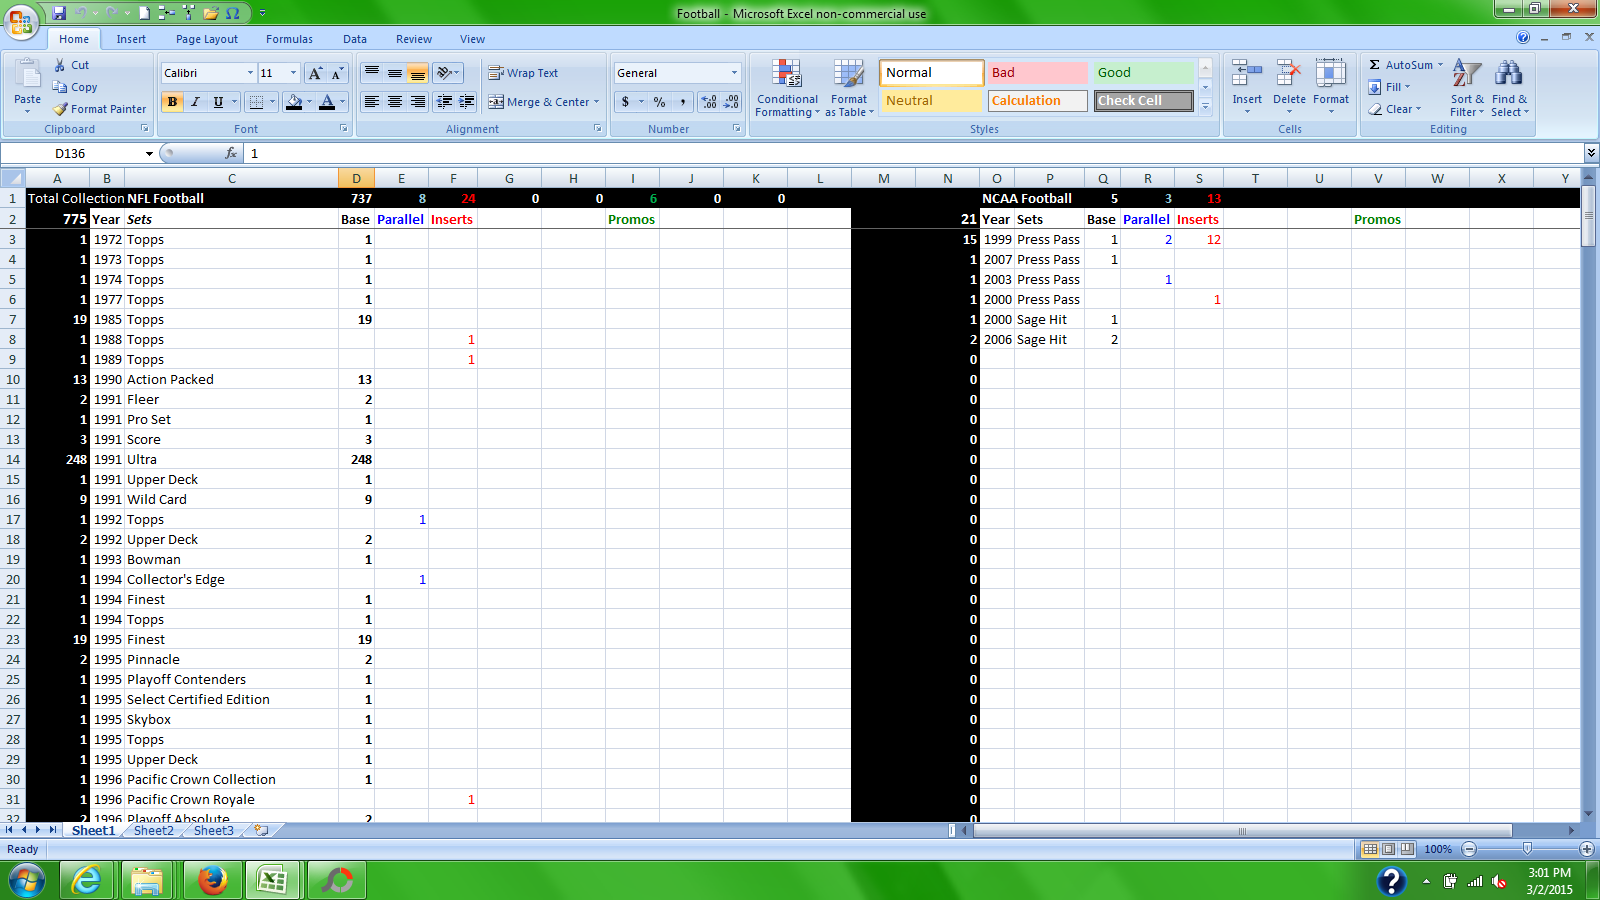Apply the Fill Color yellow swatch
The width and height of the screenshot is (1600, 900).
click(x=294, y=102)
